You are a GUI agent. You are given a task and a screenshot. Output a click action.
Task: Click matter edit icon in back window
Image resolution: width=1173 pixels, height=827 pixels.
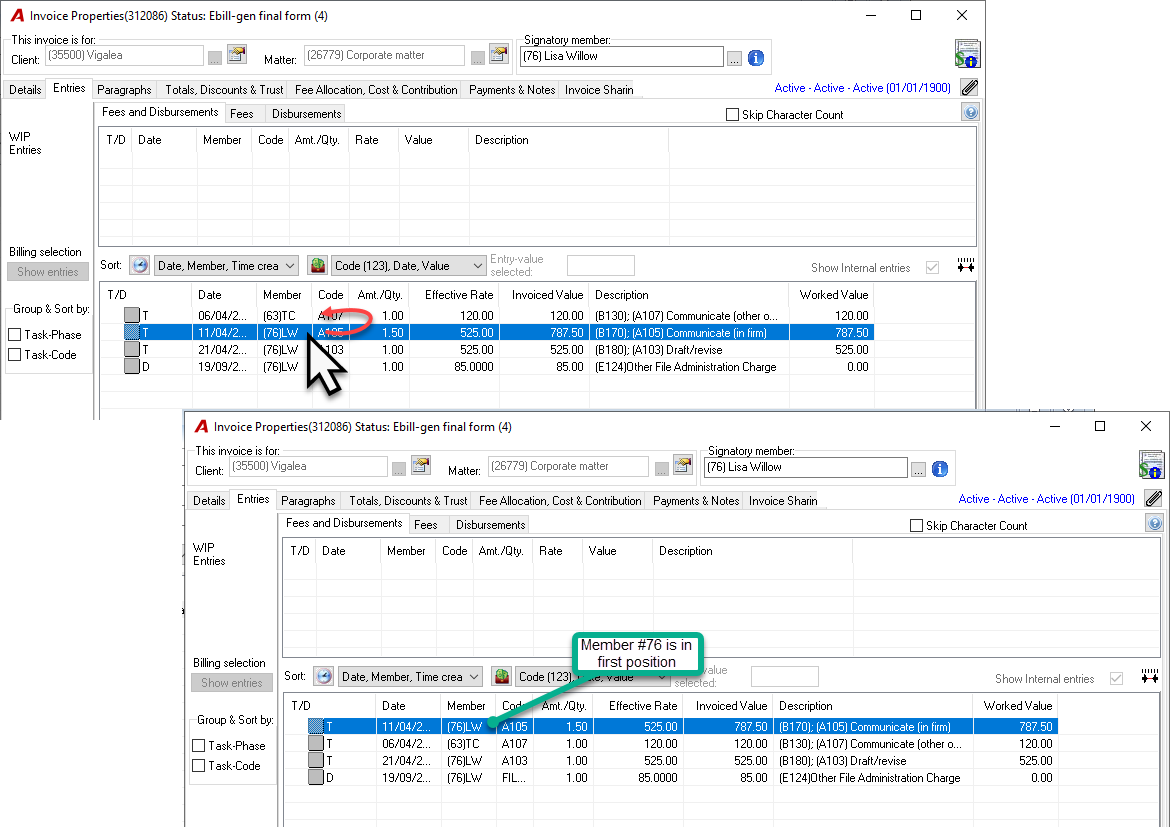click(x=498, y=55)
